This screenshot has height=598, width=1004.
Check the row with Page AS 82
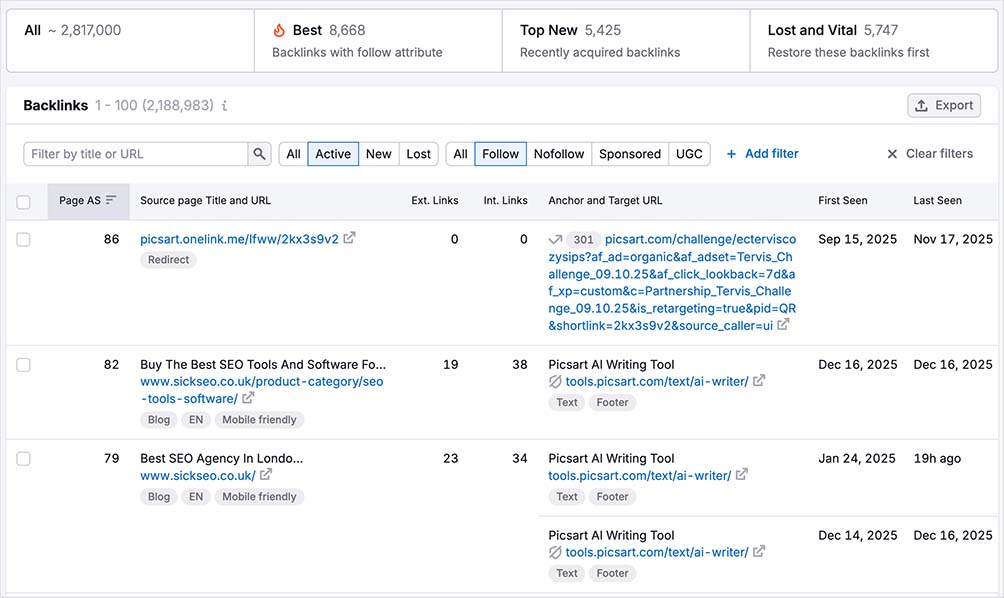click(24, 365)
